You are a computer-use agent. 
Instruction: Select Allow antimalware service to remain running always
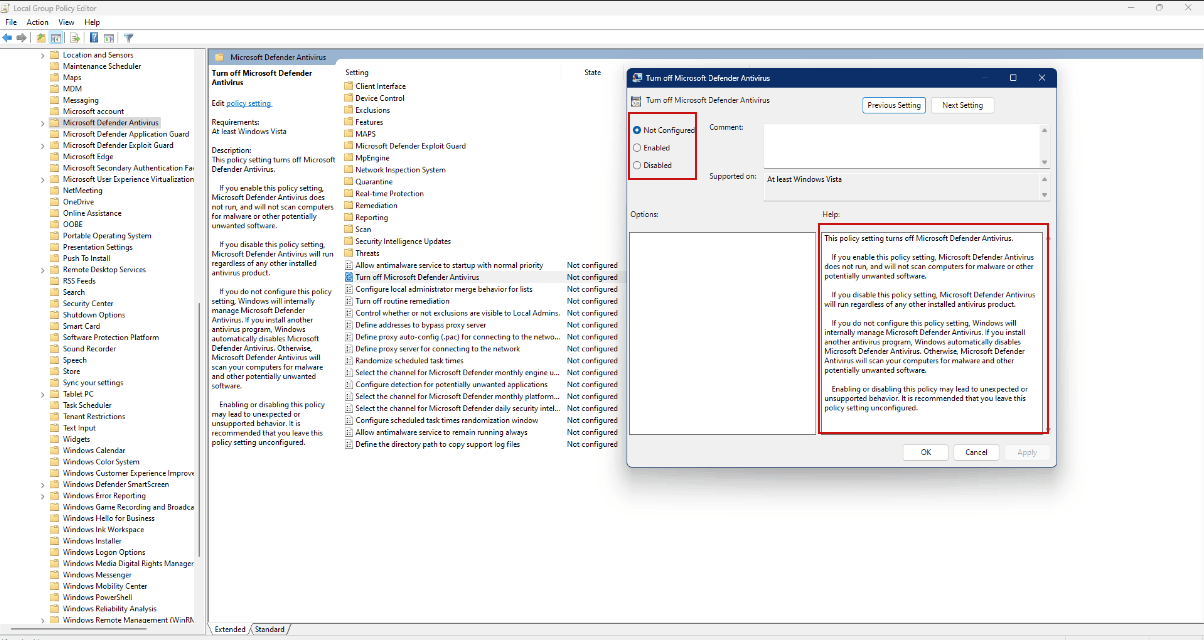tap(442, 432)
